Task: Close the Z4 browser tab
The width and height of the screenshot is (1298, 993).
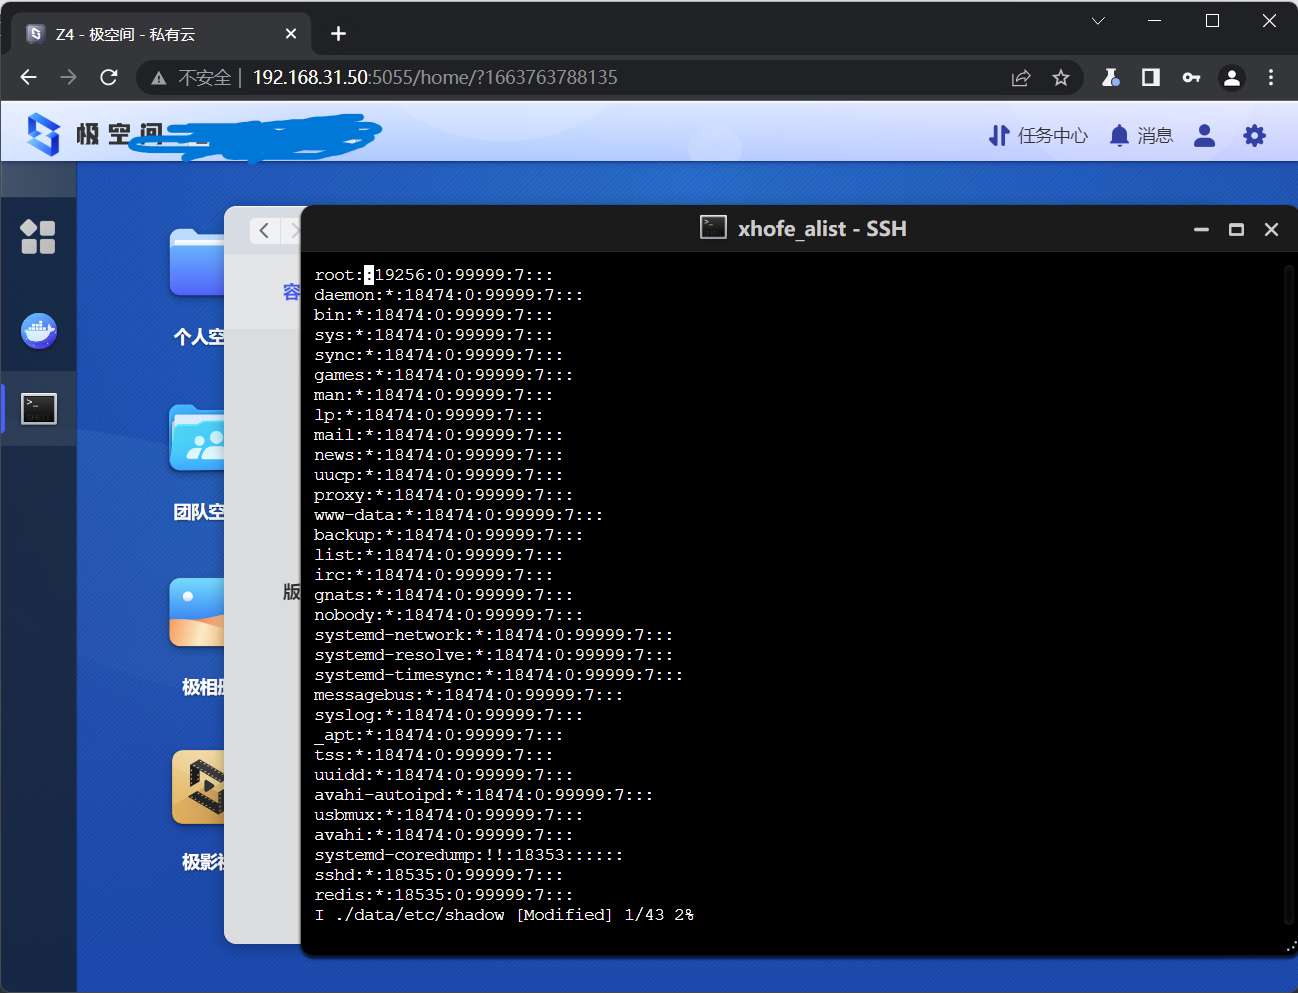Action: coord(291,34)
